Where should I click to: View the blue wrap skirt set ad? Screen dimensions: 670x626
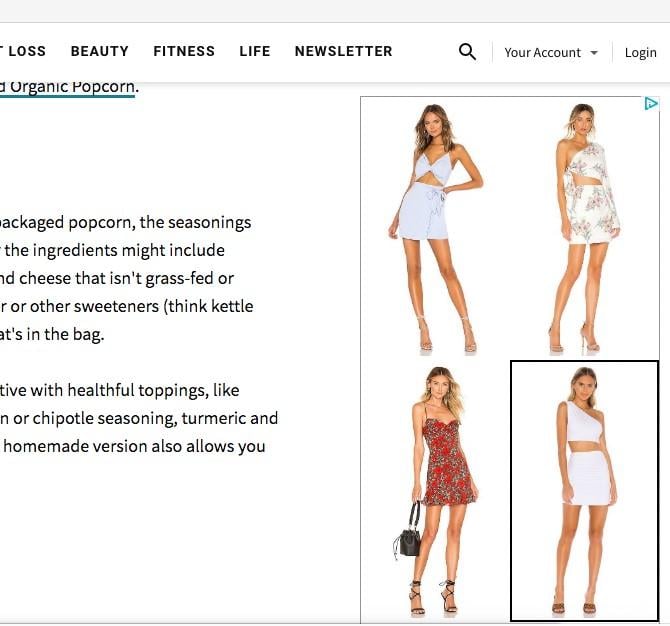pyautogui.click(x=435, y=229)
